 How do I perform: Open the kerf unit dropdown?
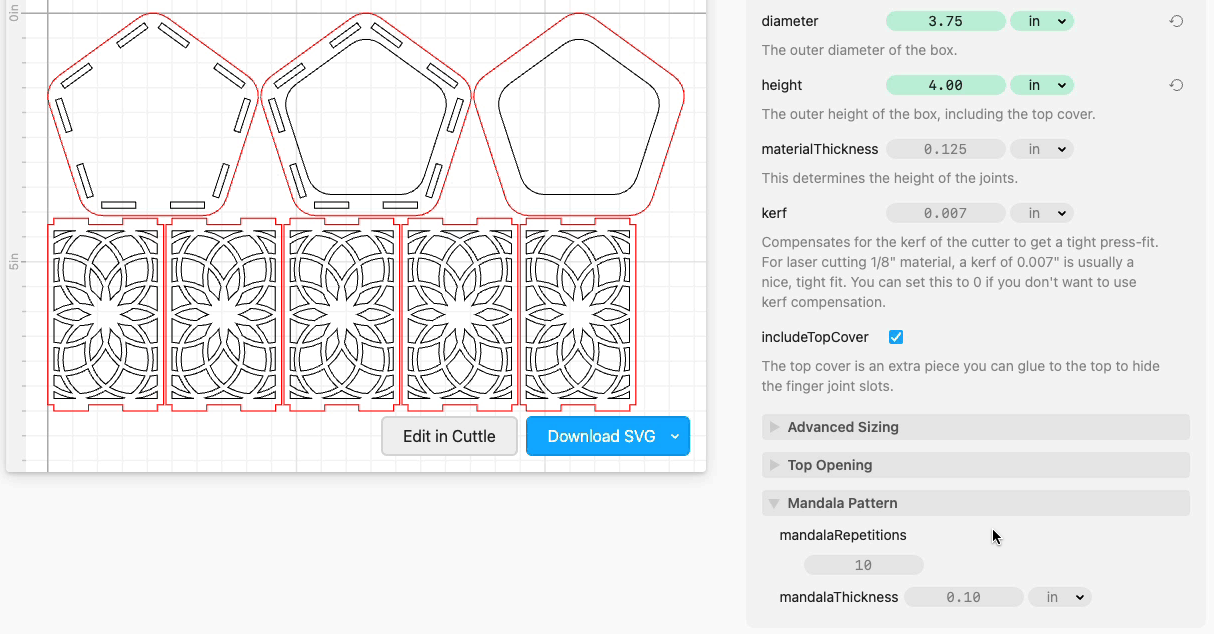click(x=1042, y=212)
